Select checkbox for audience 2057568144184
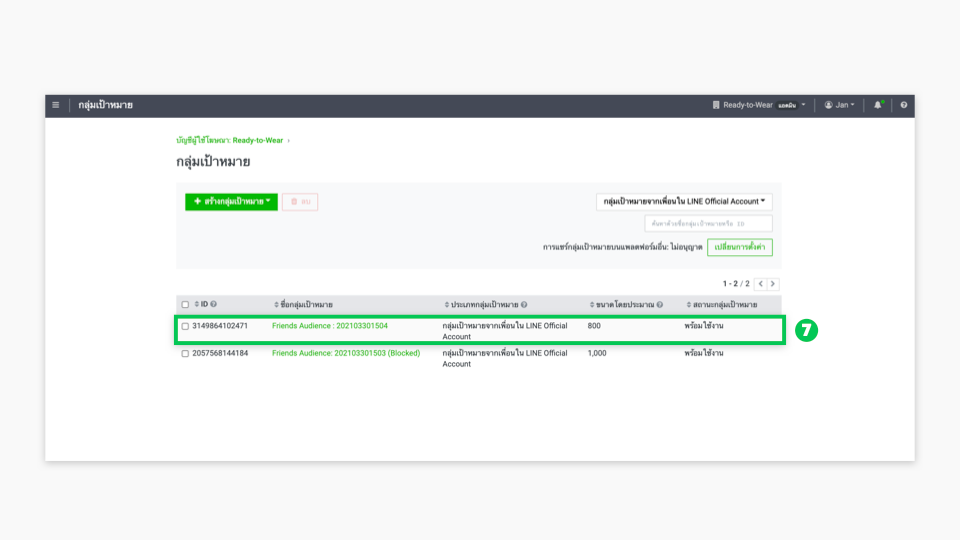This screenshot has width=960, height=540. (185, 353)
